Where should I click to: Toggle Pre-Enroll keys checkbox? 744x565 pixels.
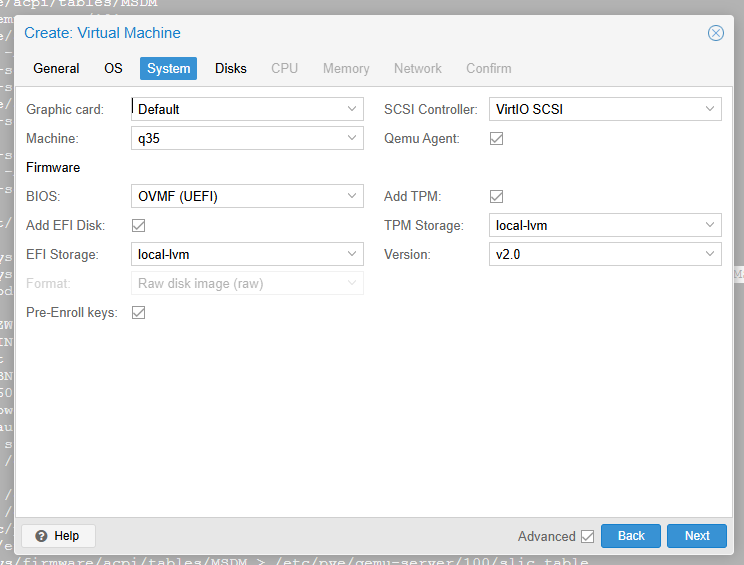point(139,313)
